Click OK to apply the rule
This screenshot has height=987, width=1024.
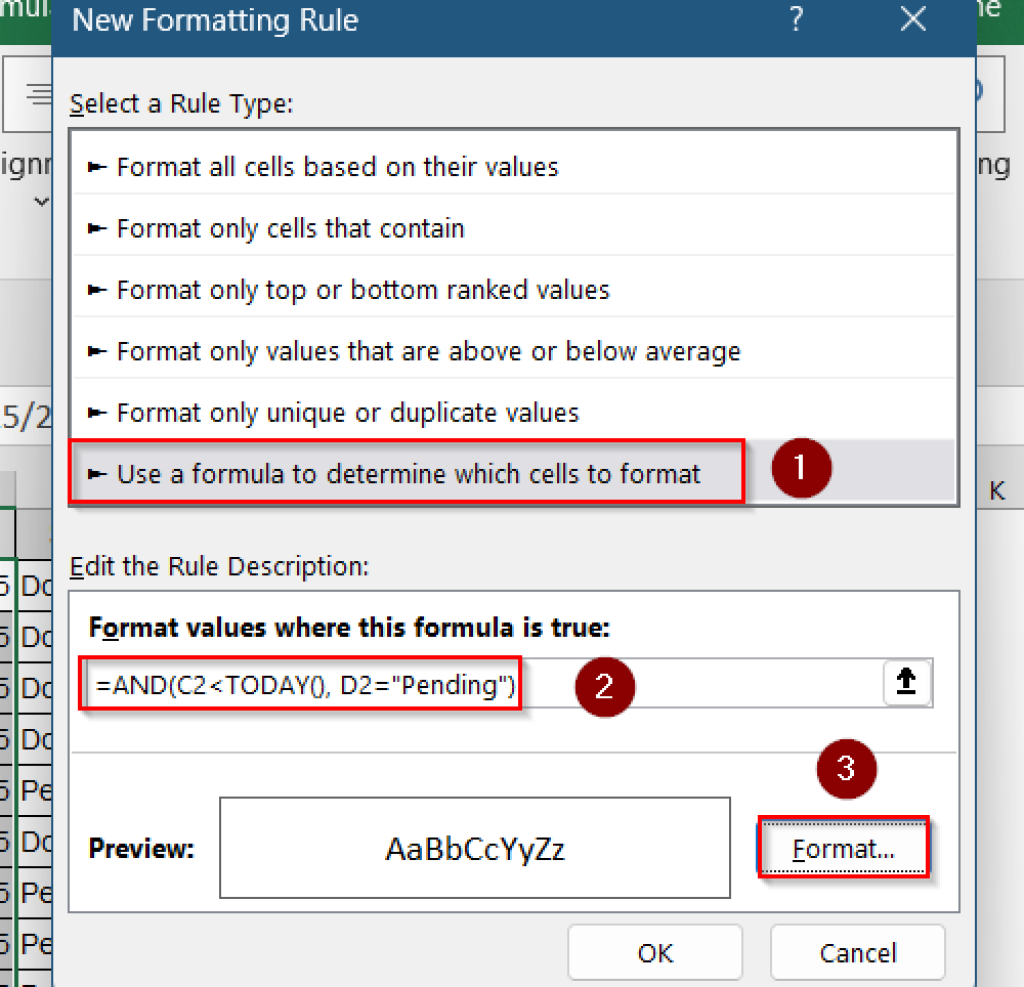(x=655, y=952)
